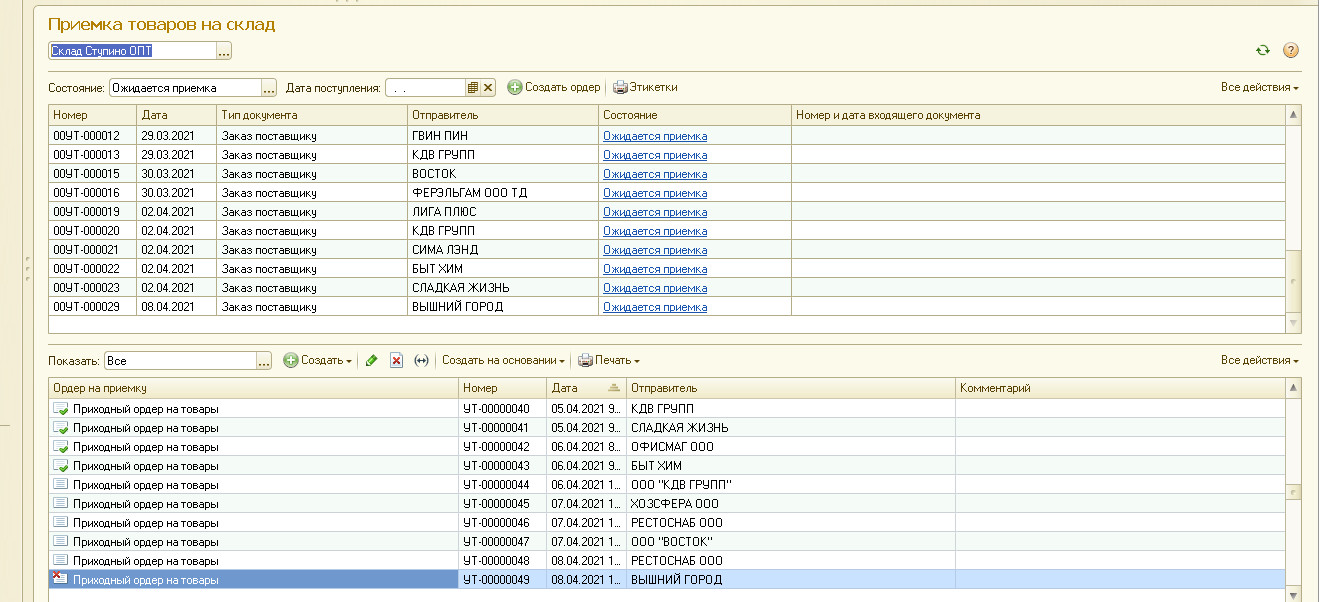Screen dimensions: 1319x602
Task: Click the set date interval icon
Action: [x=421, y=360]
